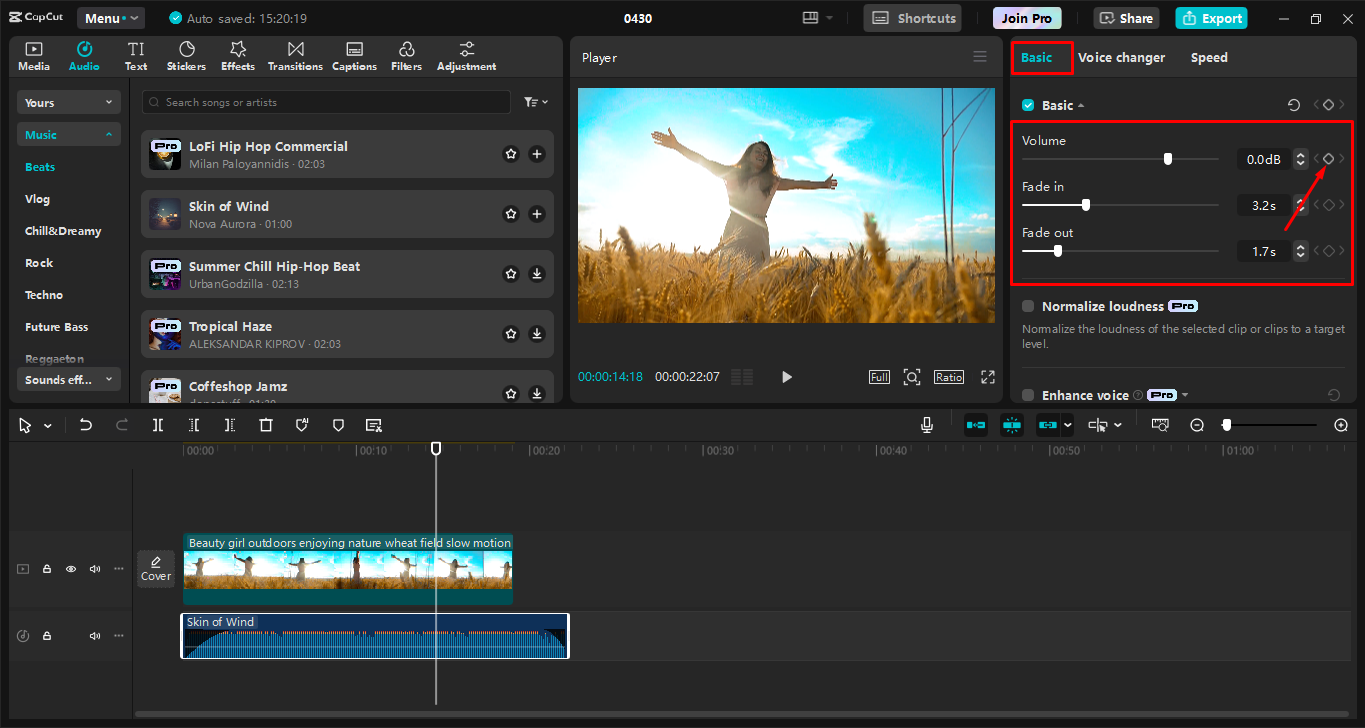Viewport: 1365px width, 728px height.
Task: Enable the Normalize loudness checkbox
Action: (1028, 307)
